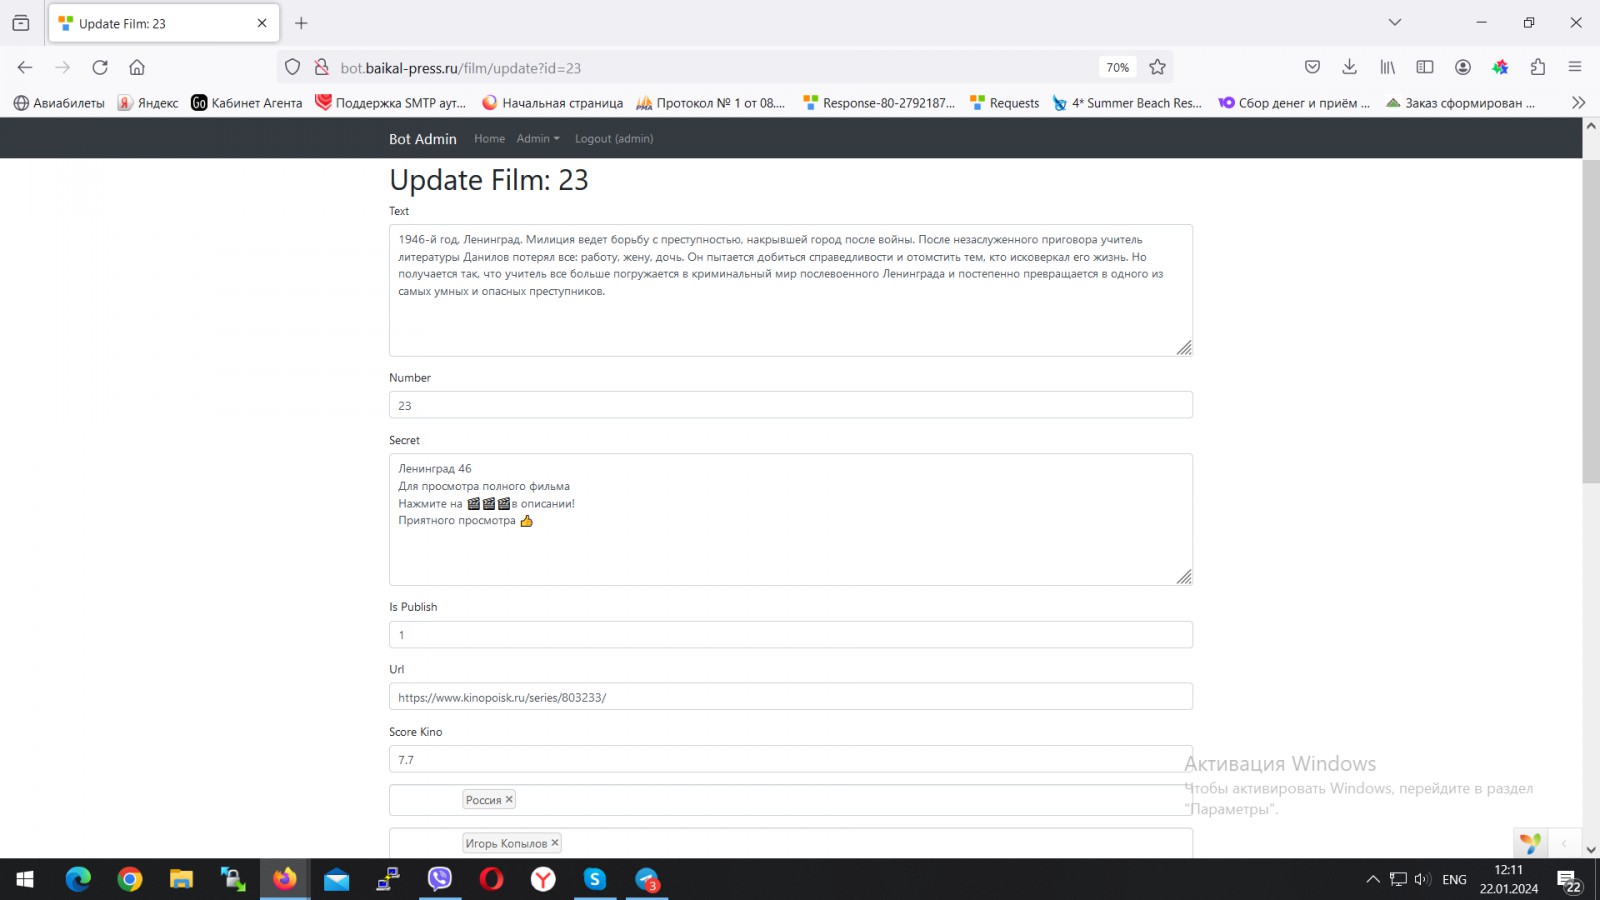Open the Windows Start menu
Image resolution: width=1600 pixels, height=900 pixels.
click(25, 879)
